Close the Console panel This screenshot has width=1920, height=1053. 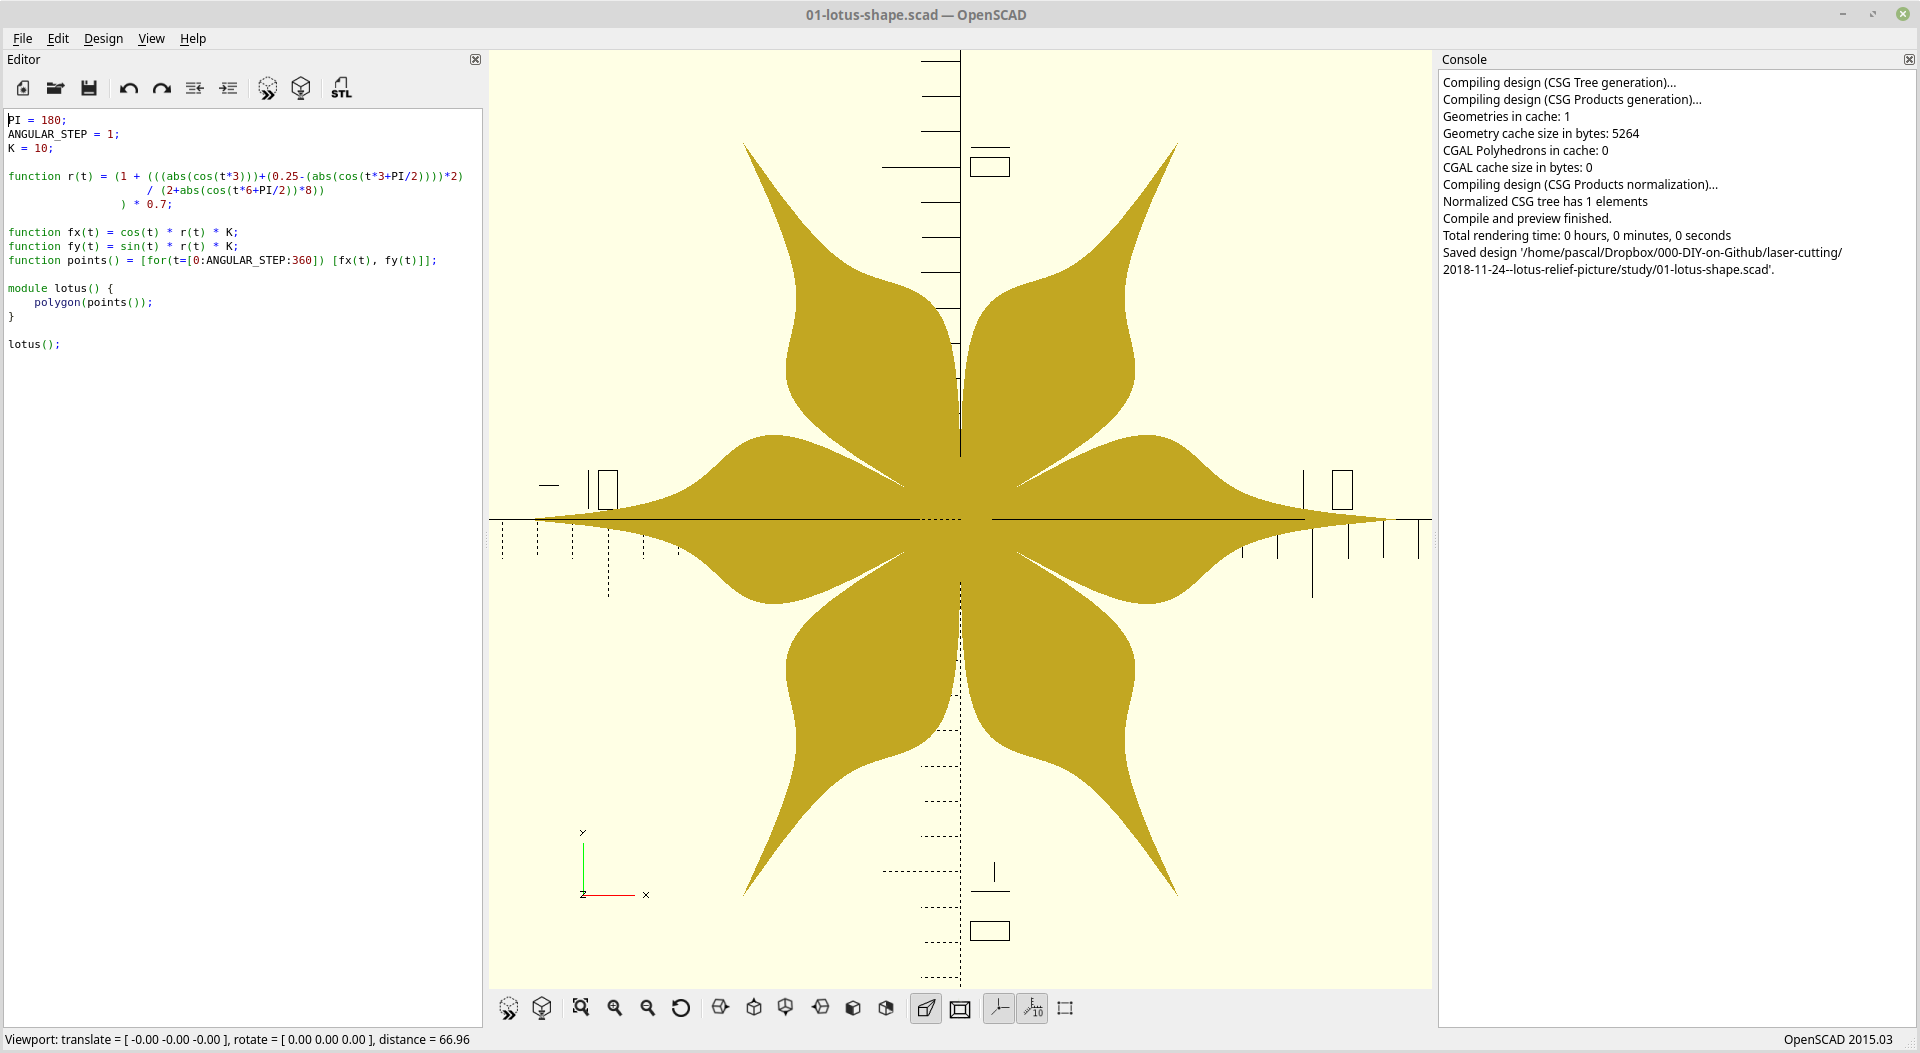point(1910,59)
